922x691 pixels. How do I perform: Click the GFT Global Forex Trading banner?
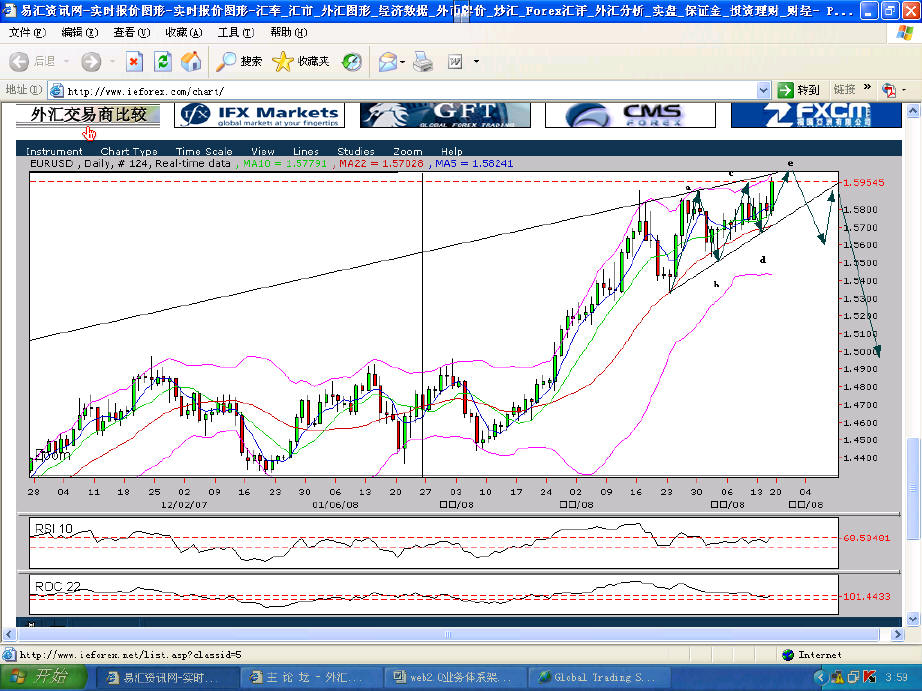tap(445, 115)
